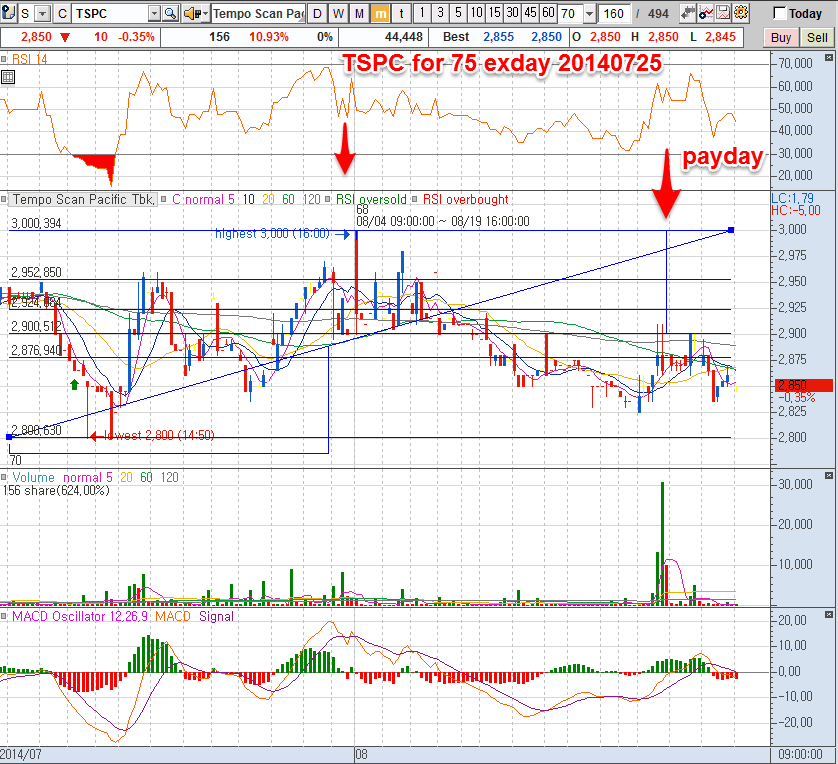This screenshot has width=838, height=764.
Task: Click the MACD label in oscillator legend
Action: (173, 616)
